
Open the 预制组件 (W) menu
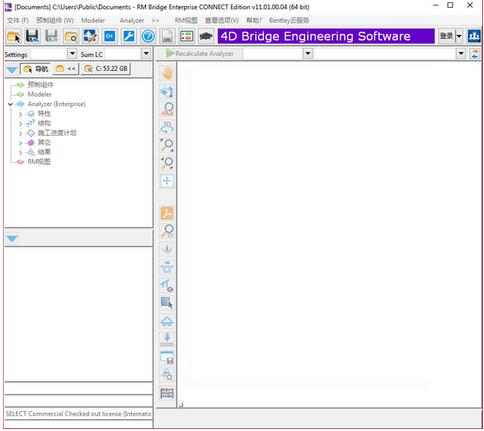click(x=55, y=20)
